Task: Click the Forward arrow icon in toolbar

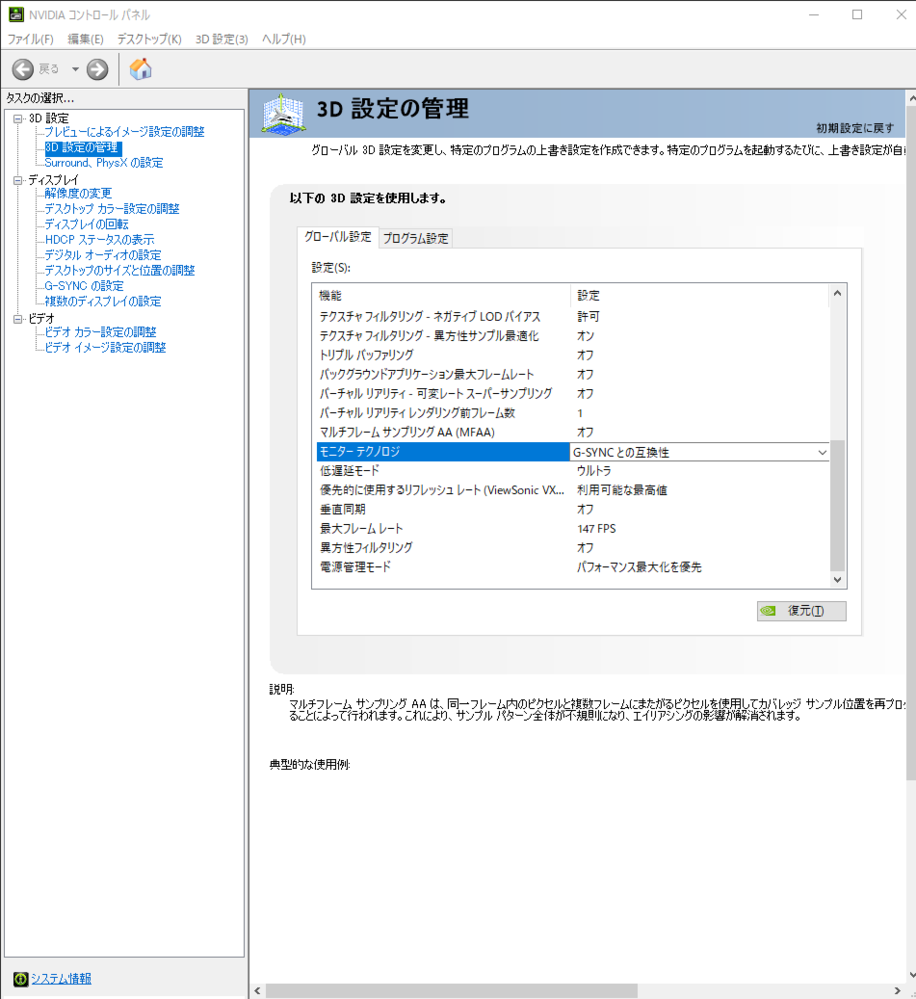Action: point(97,69)
